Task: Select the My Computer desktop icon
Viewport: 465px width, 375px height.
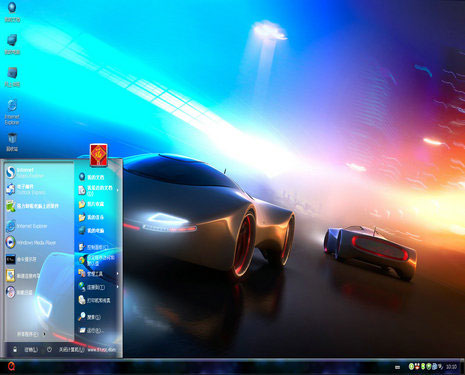Action: (x=12, y=44)
